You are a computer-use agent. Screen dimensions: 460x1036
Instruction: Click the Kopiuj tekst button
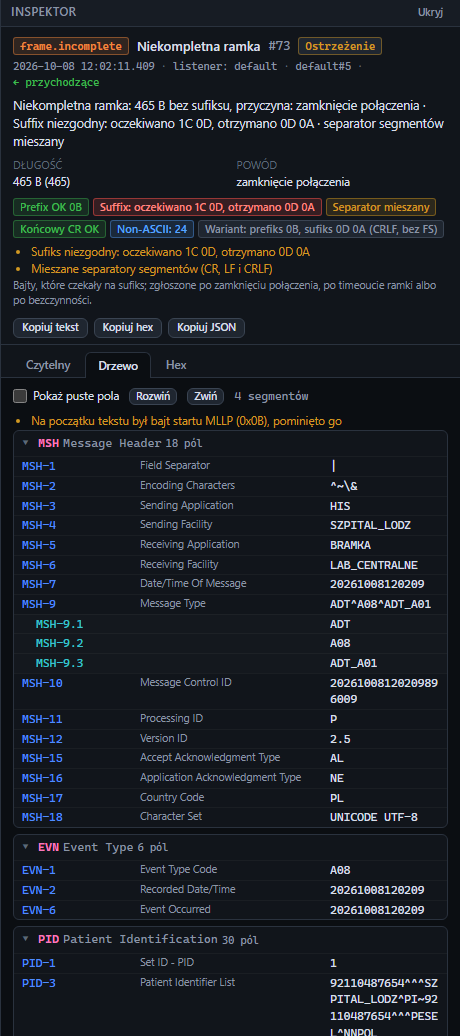coord(50,327)
